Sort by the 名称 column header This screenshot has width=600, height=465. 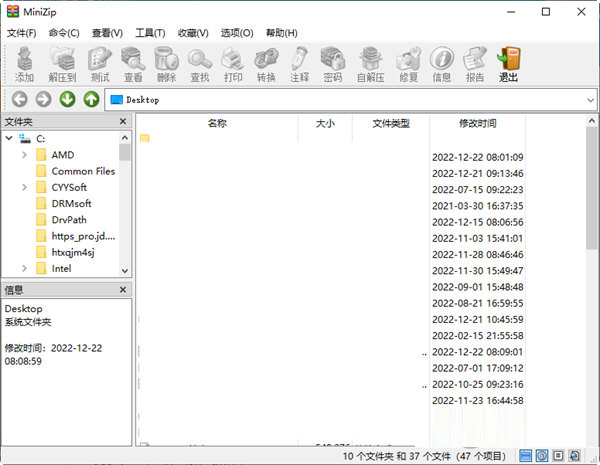point(217,123)
